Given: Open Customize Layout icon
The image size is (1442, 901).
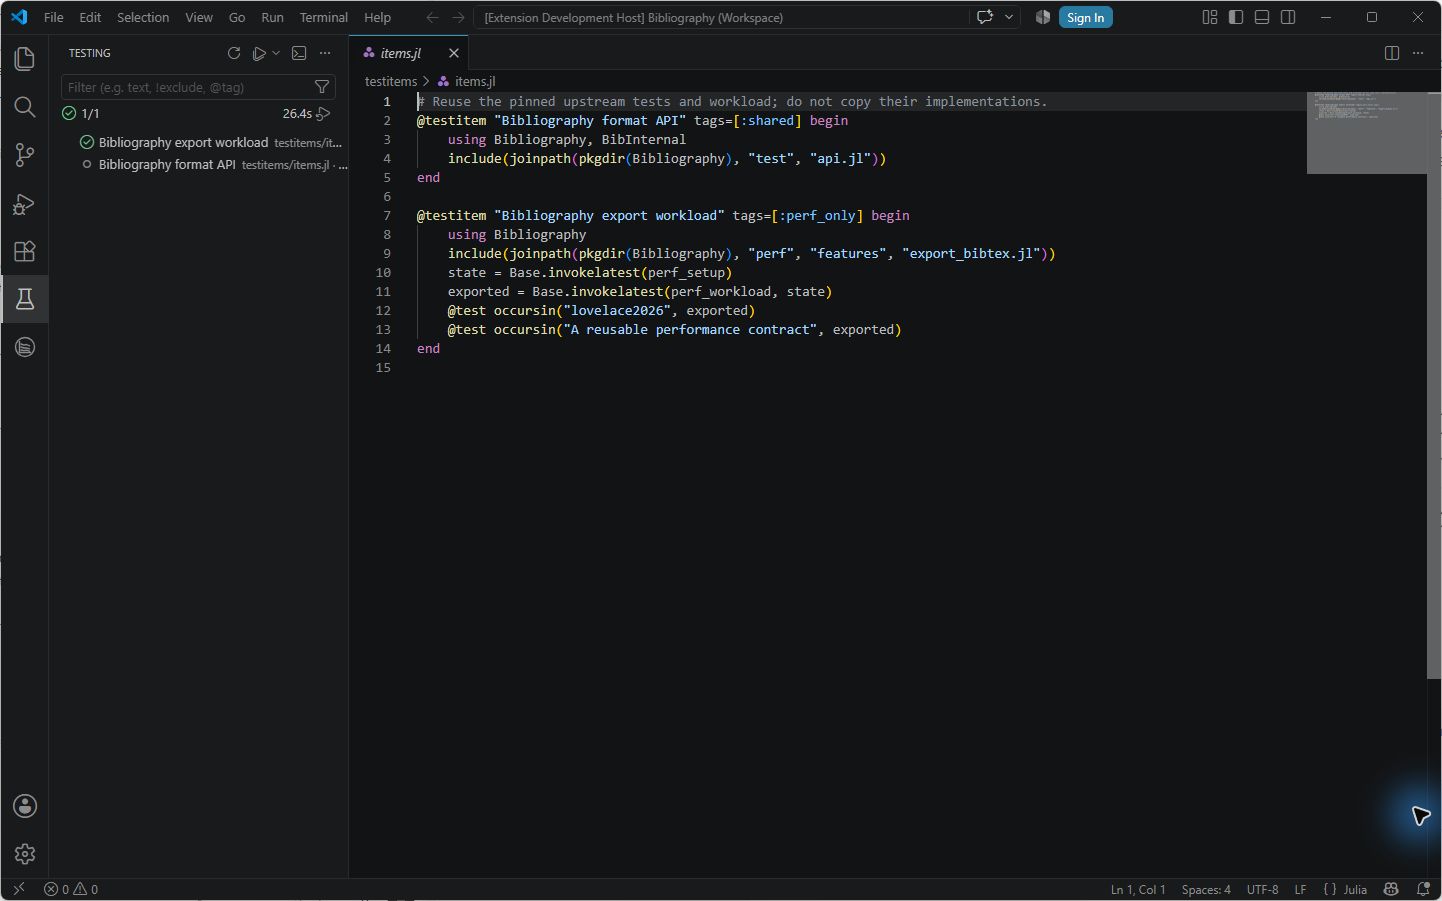Looking at the screenshot, I should coord(1210,17).
